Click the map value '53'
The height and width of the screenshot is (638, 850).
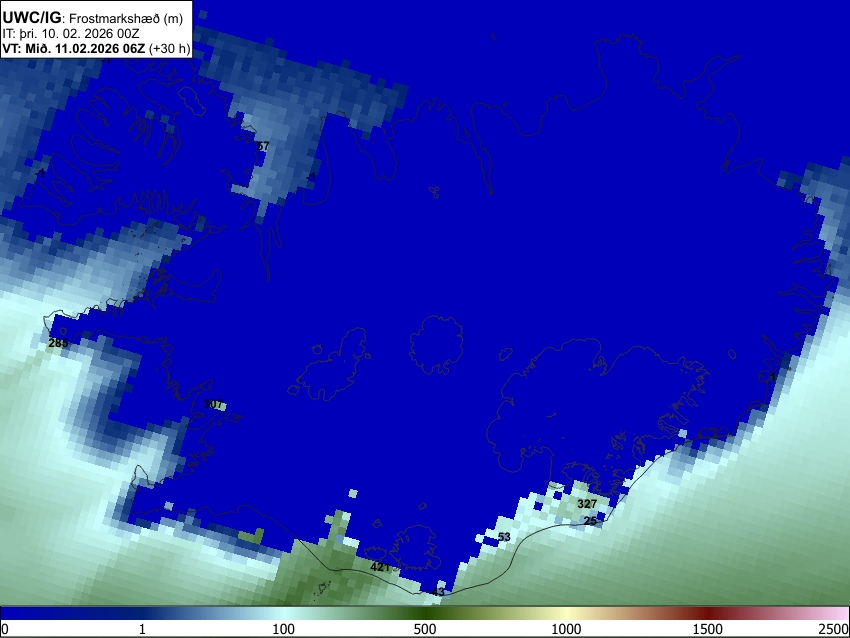coord(504,537)
